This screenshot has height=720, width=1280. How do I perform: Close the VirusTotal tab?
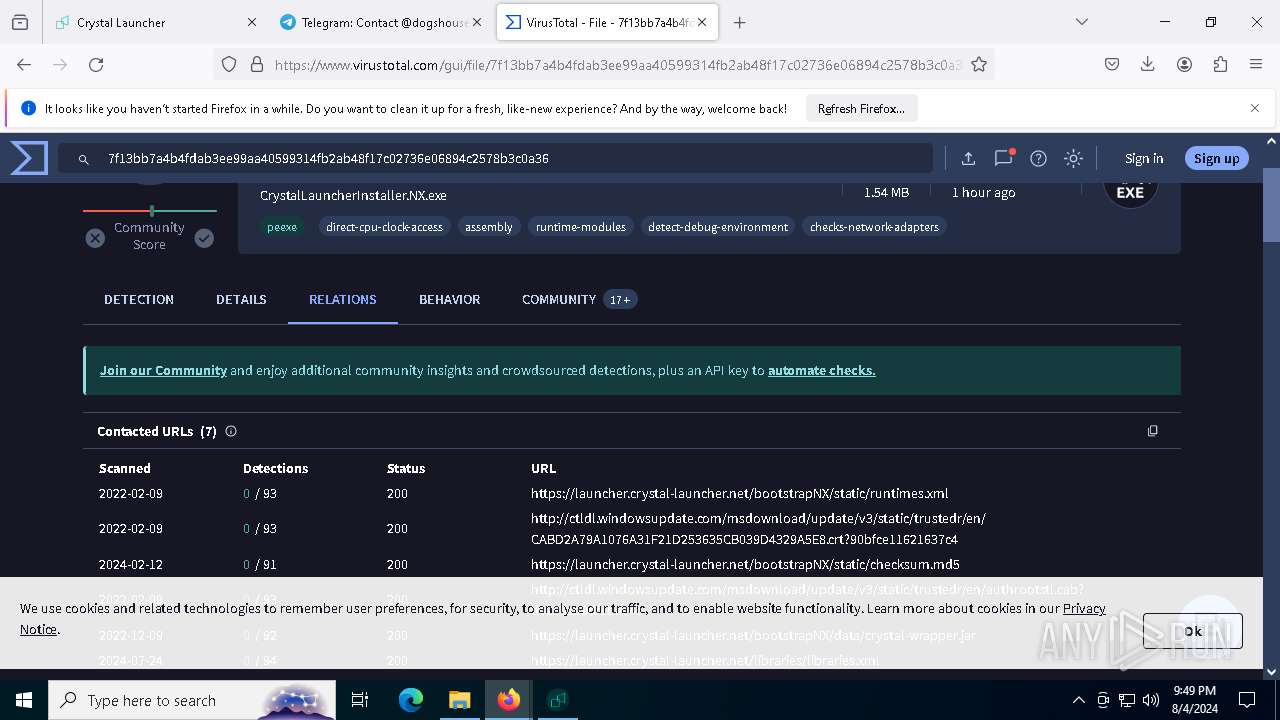pyautogui.click(x=702, y=22)
